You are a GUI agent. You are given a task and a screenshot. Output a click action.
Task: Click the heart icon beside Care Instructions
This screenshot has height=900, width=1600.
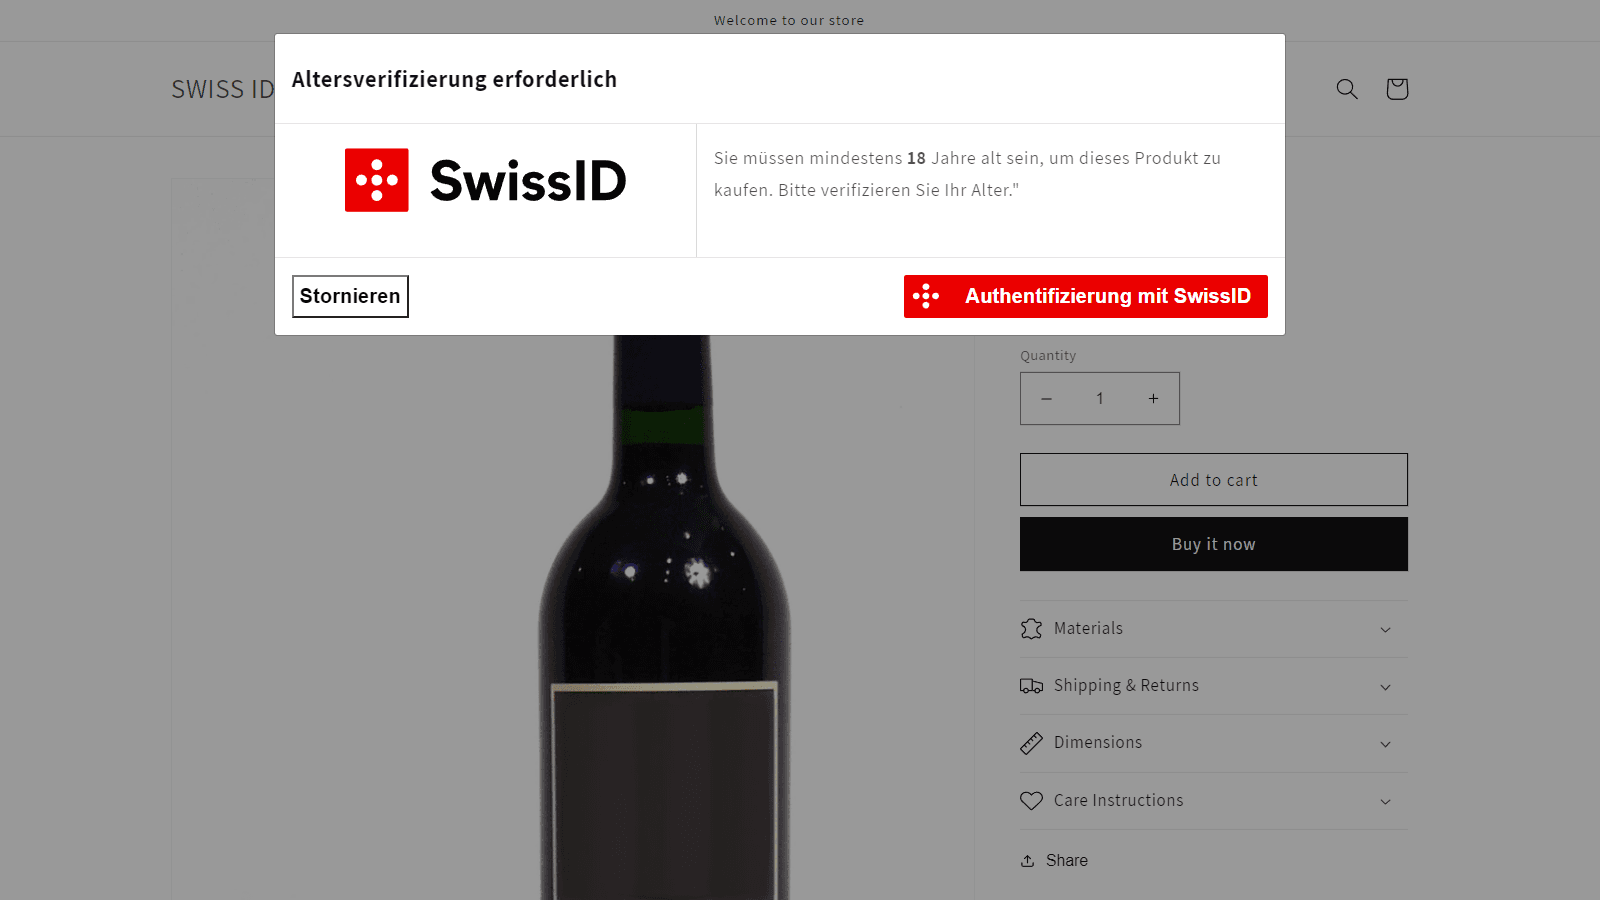[x=1031, y=800]
